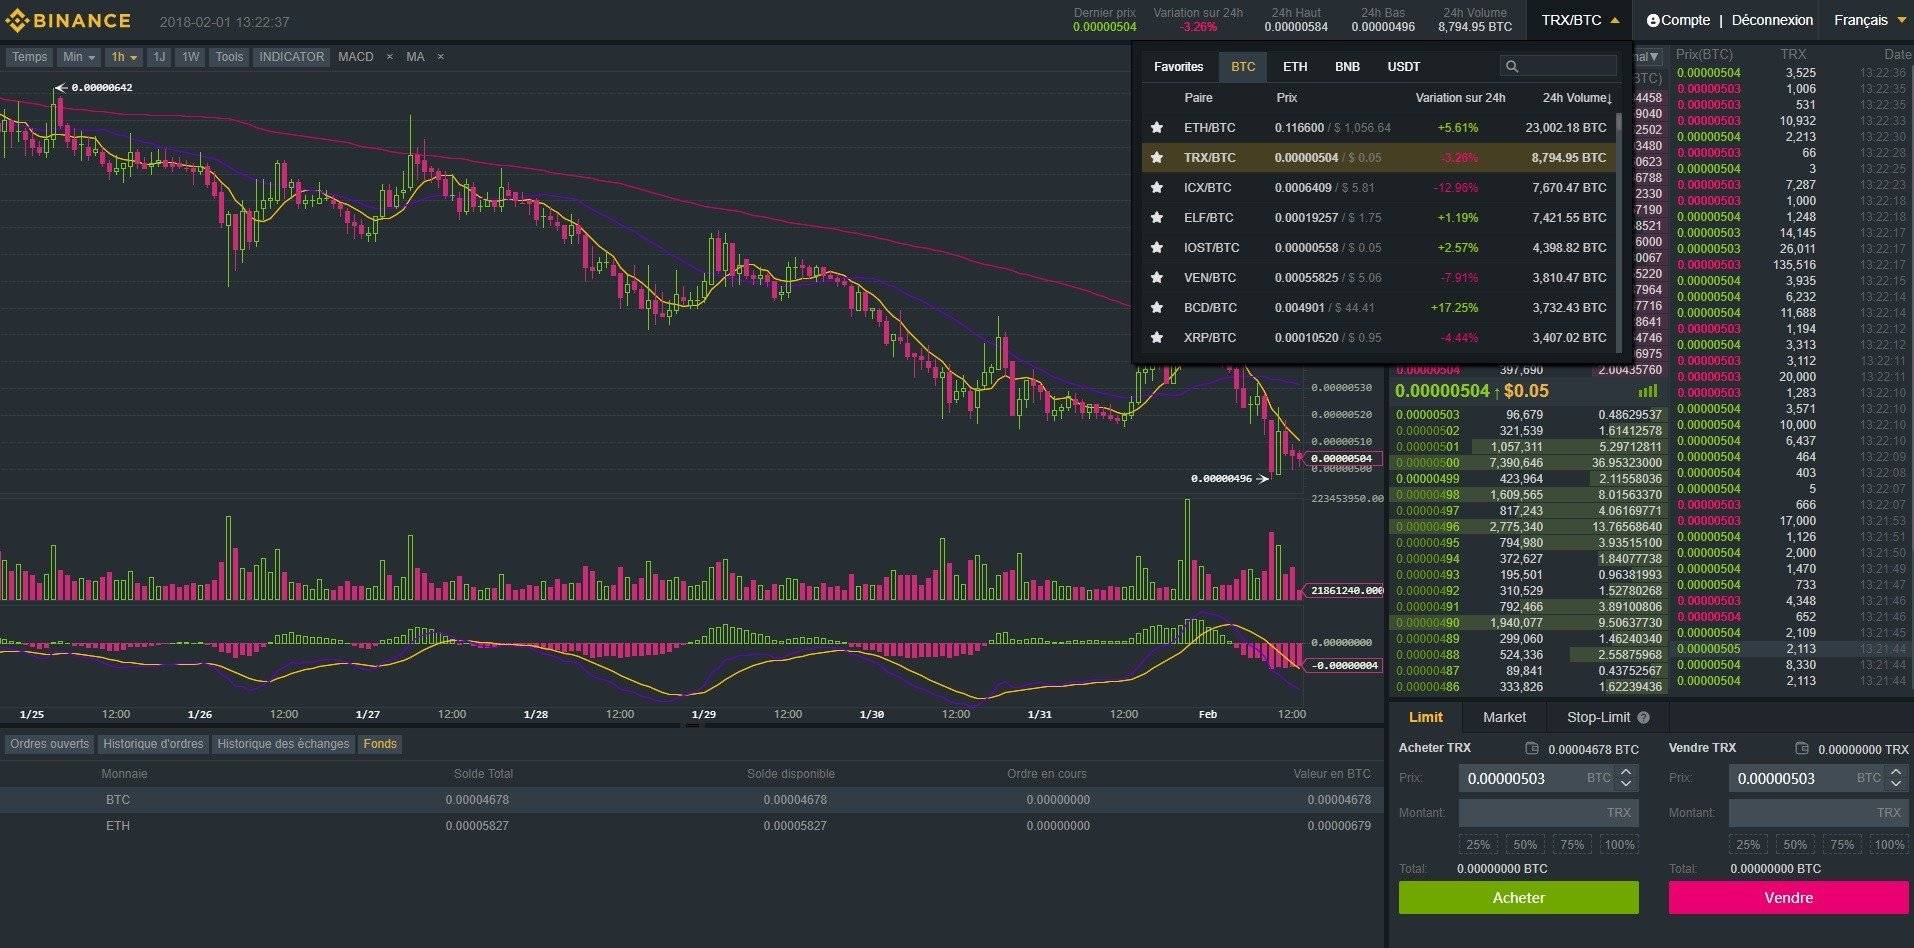Viewport: 1914px width, 948px height.
Task: Collapse the TRX/BTC pair selector
Action: click(1580, 20)
